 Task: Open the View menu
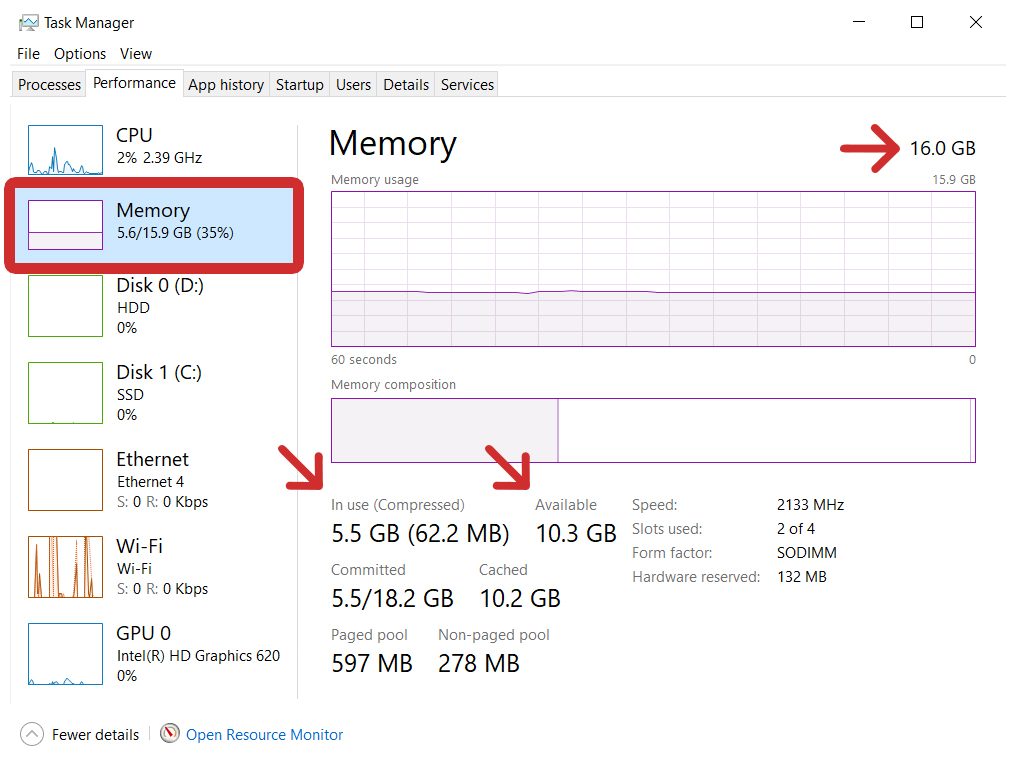[x=135, y=54]
